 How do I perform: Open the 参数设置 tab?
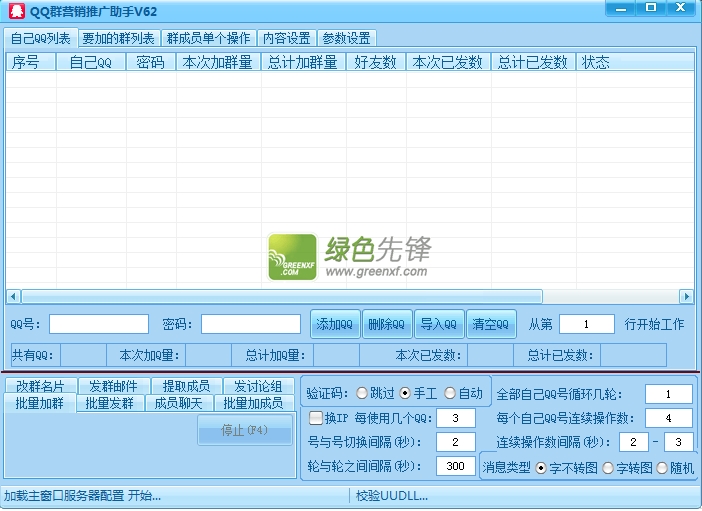coord(347,39)
